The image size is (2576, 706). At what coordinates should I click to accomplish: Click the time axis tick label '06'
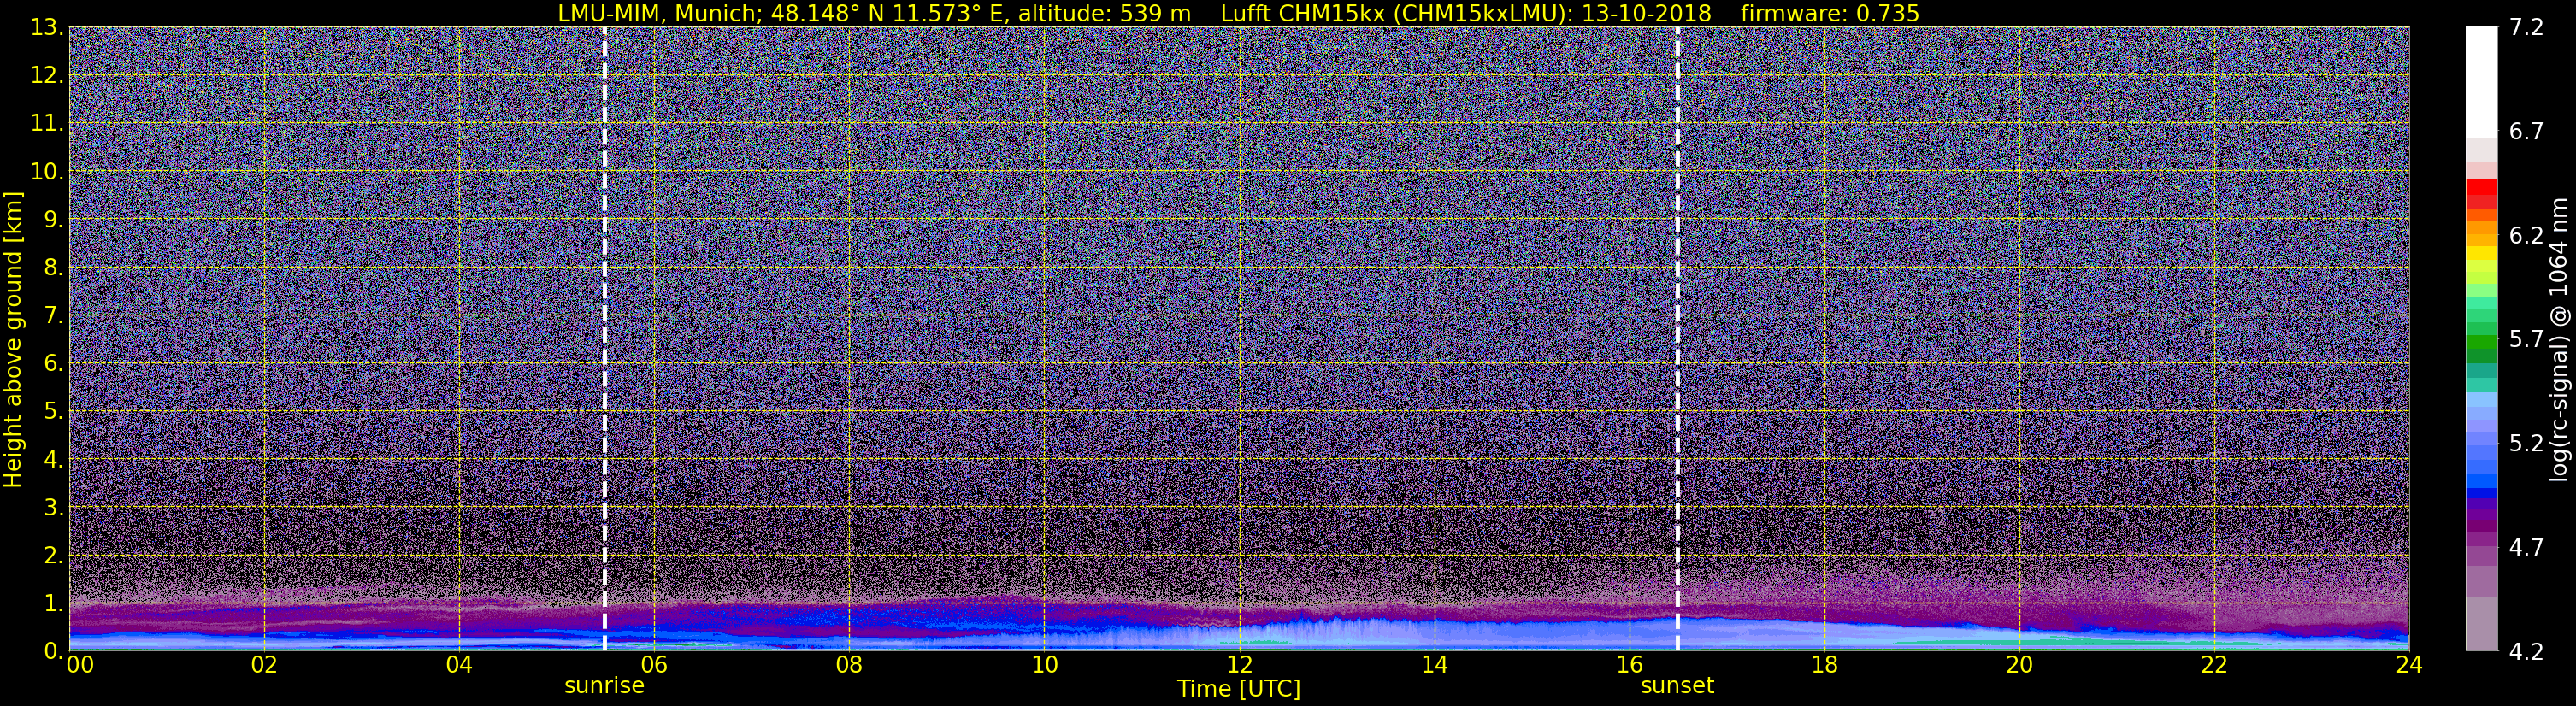(x=653, y=665)
